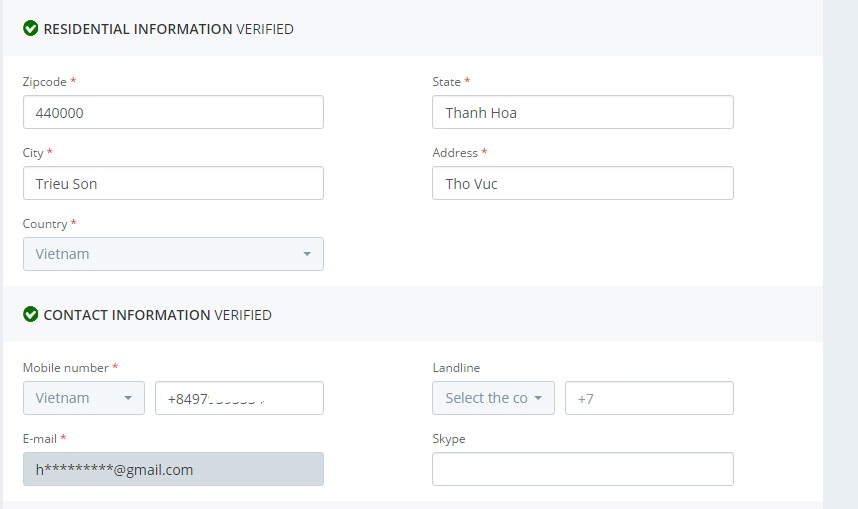Viewport: 858px width, 509px height.
Task: Click the City field with Trieu Son
Action: (x=173, y=183)
